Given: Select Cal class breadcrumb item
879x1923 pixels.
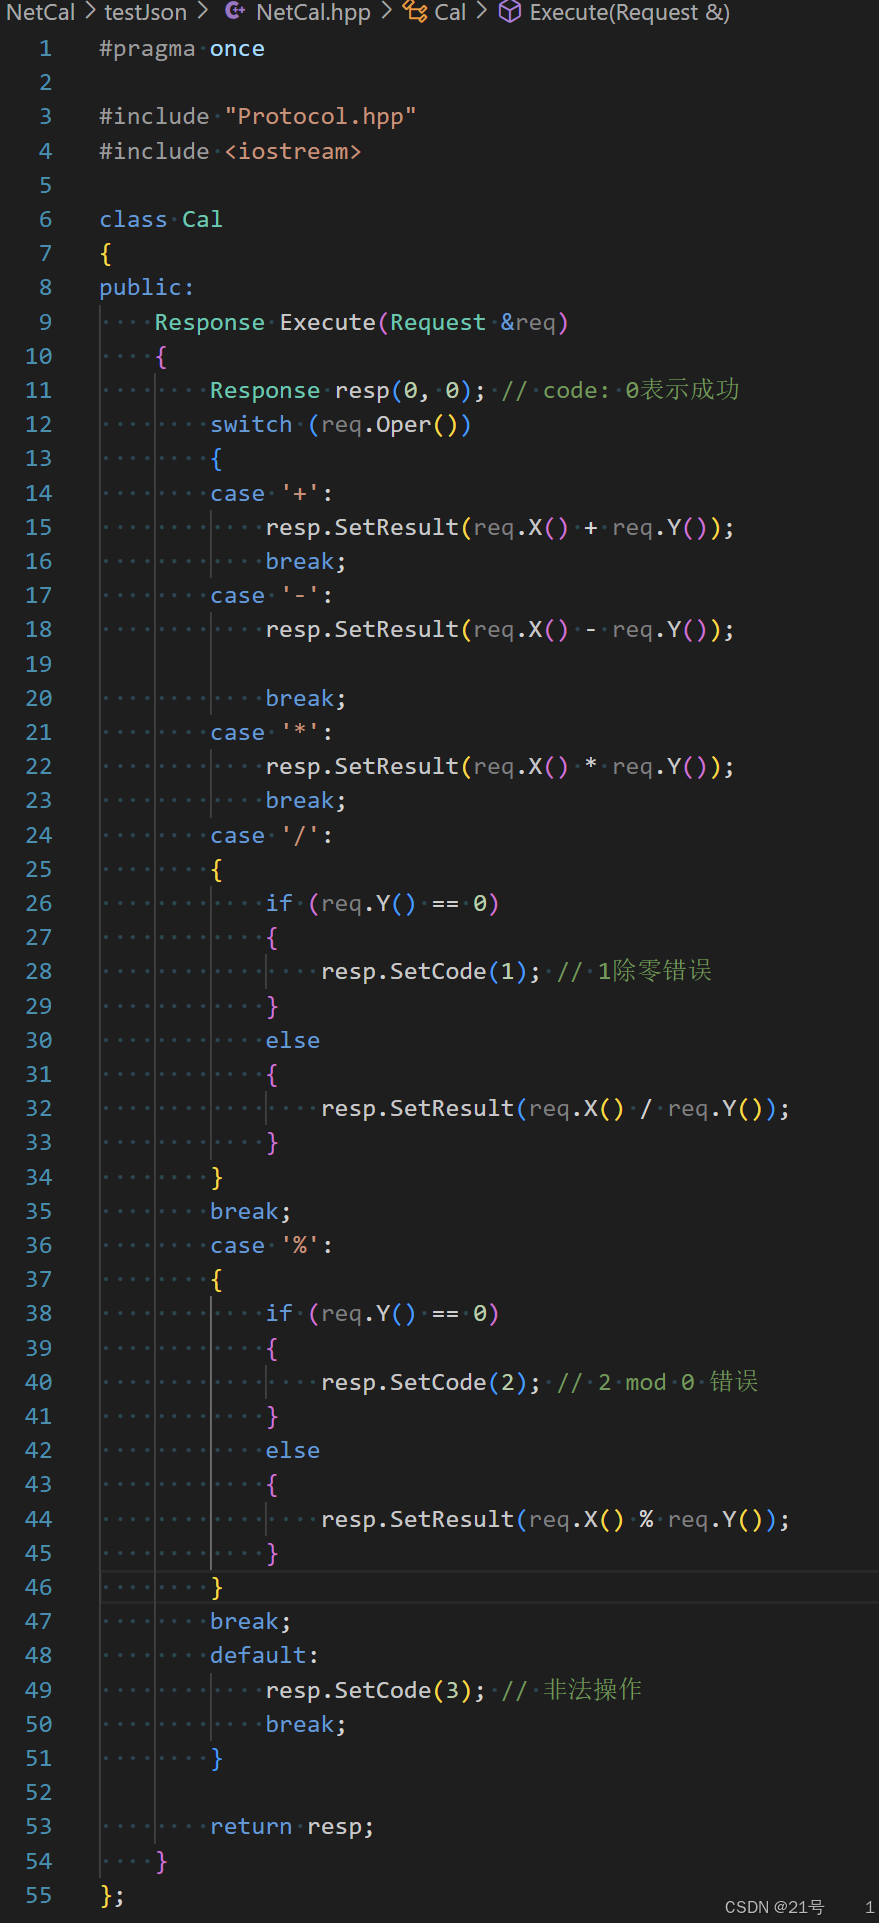Looking at the screenshot, I should [450, 13].
